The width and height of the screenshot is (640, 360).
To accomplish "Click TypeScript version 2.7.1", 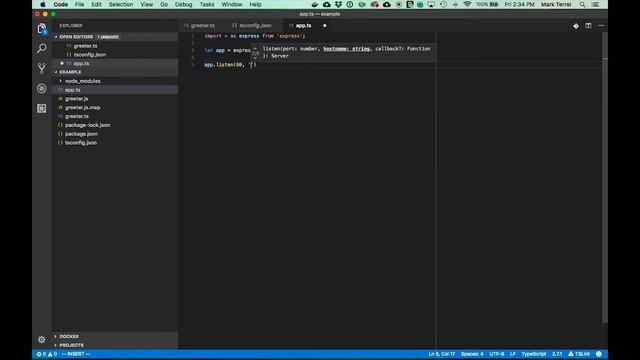I will click(557, 354).
